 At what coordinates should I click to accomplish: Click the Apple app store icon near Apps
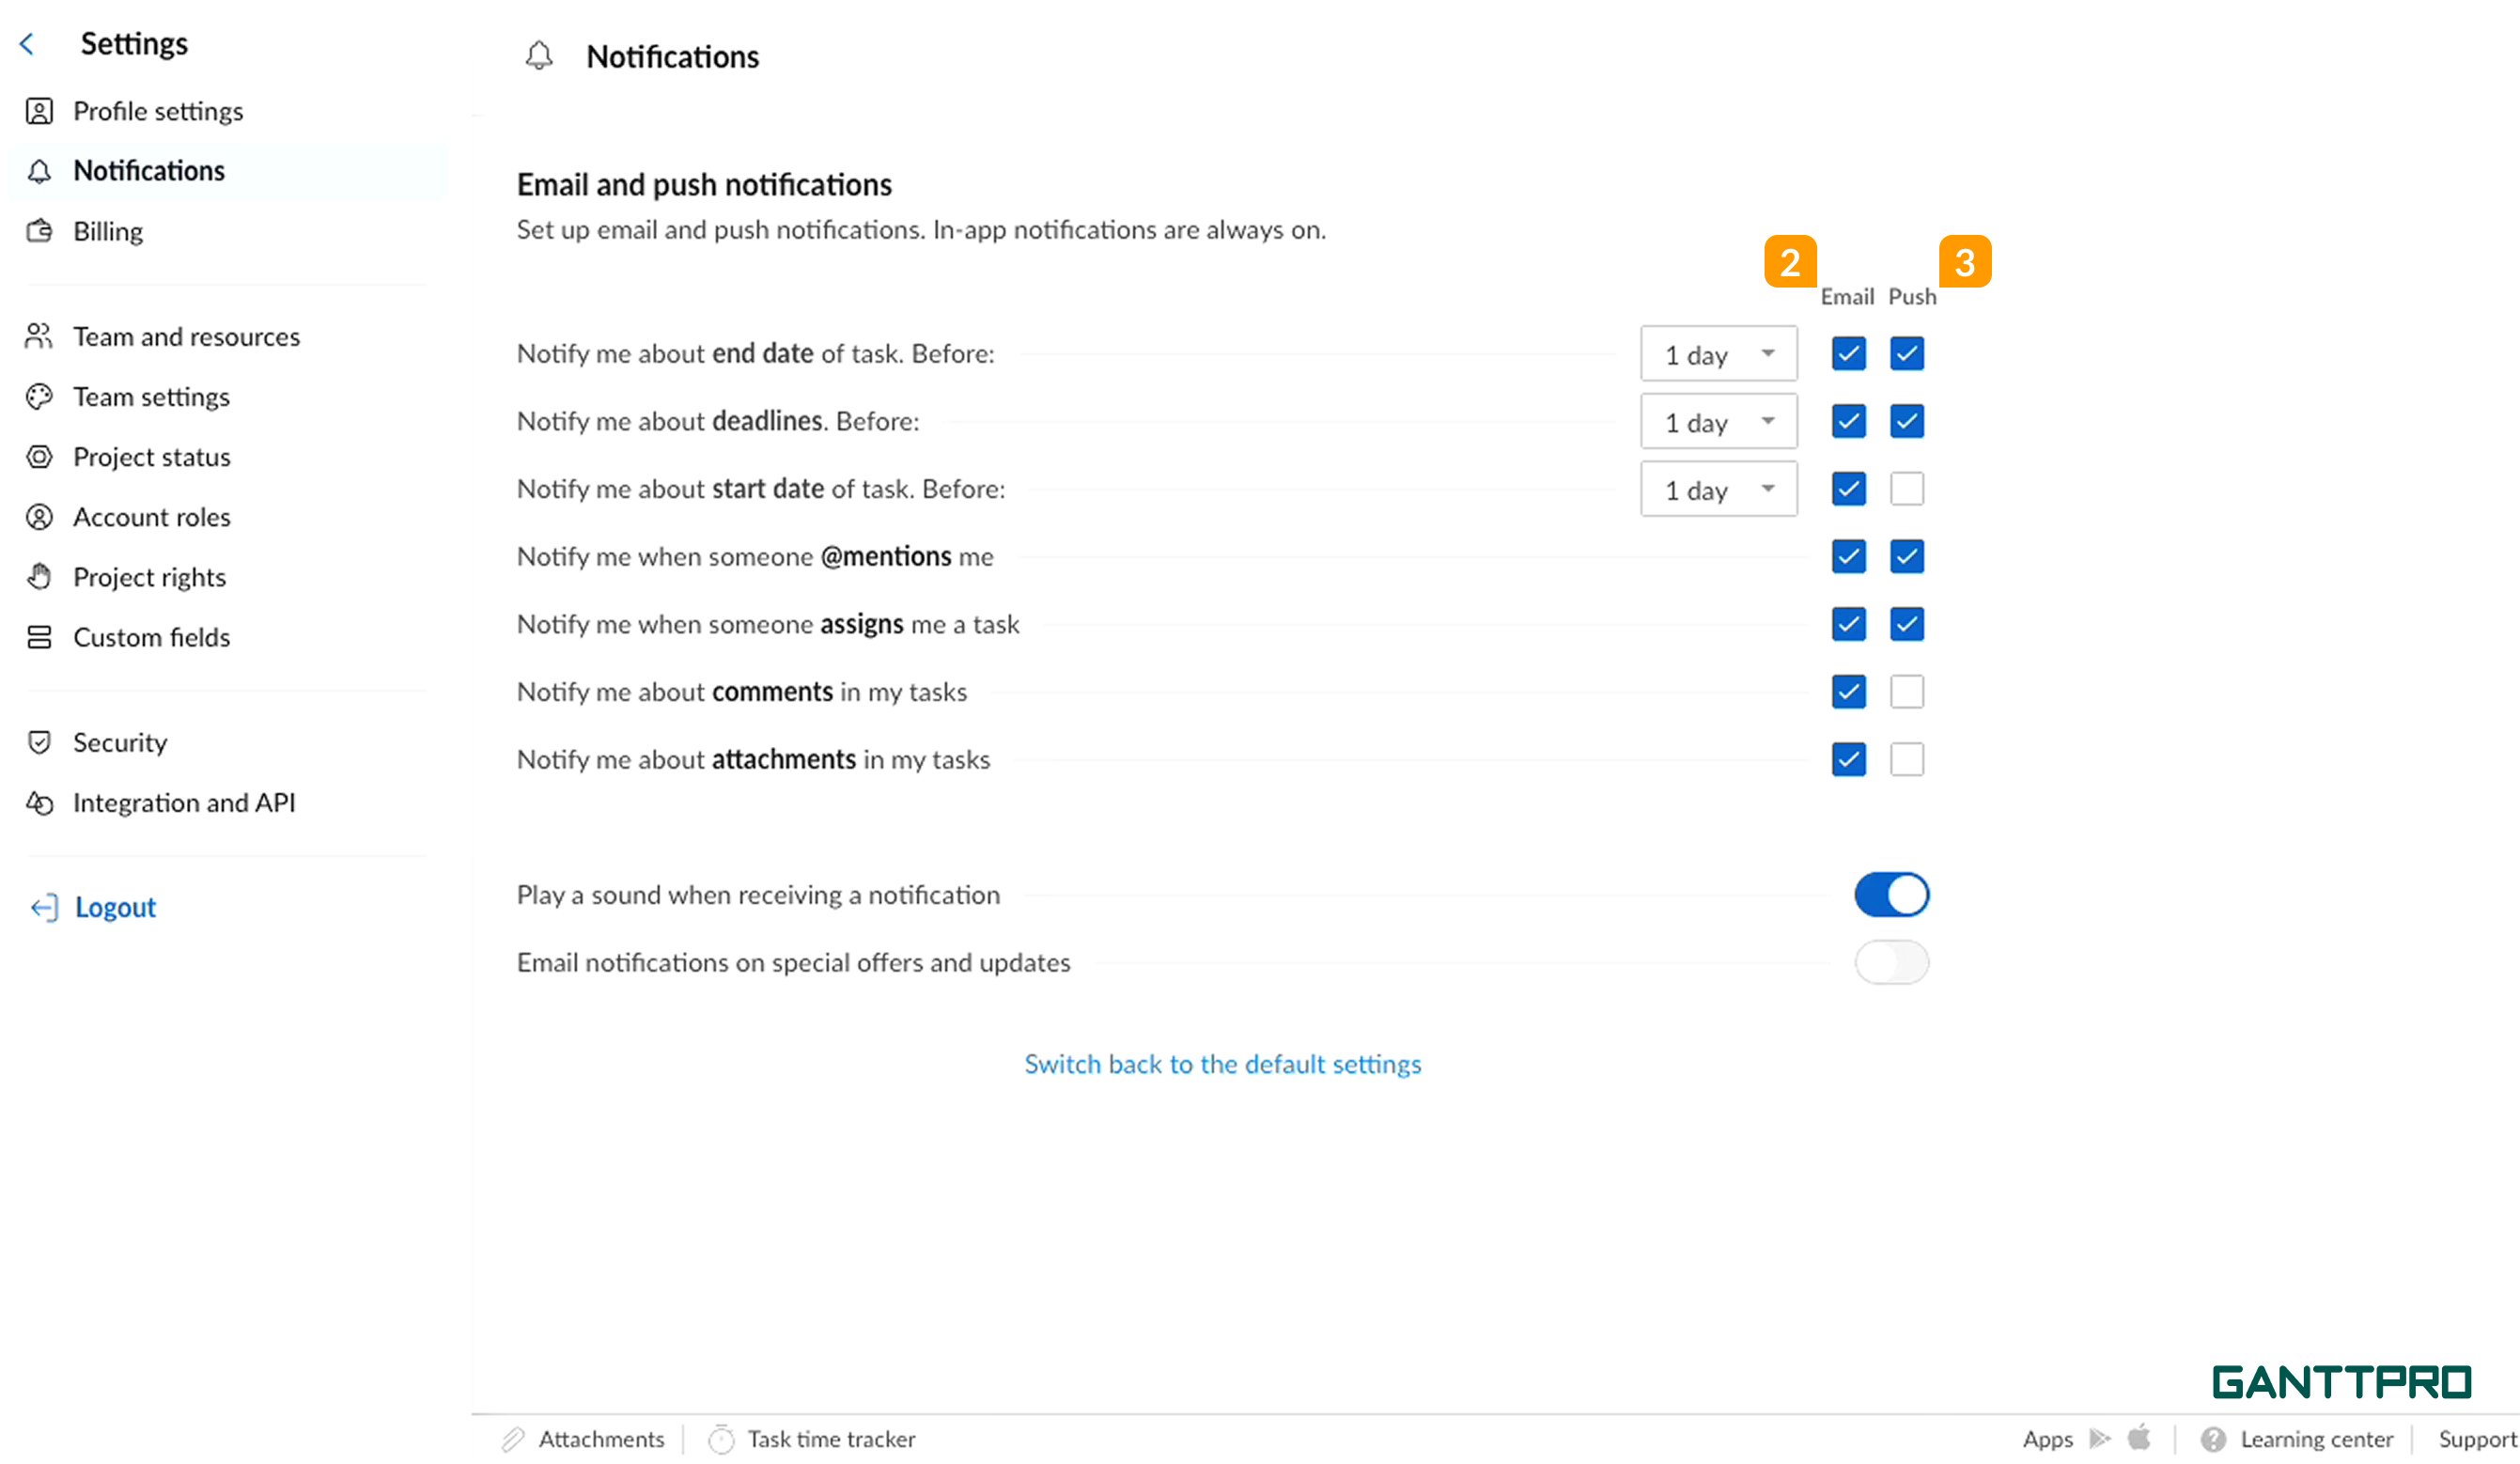[x=2140, y=1438]
